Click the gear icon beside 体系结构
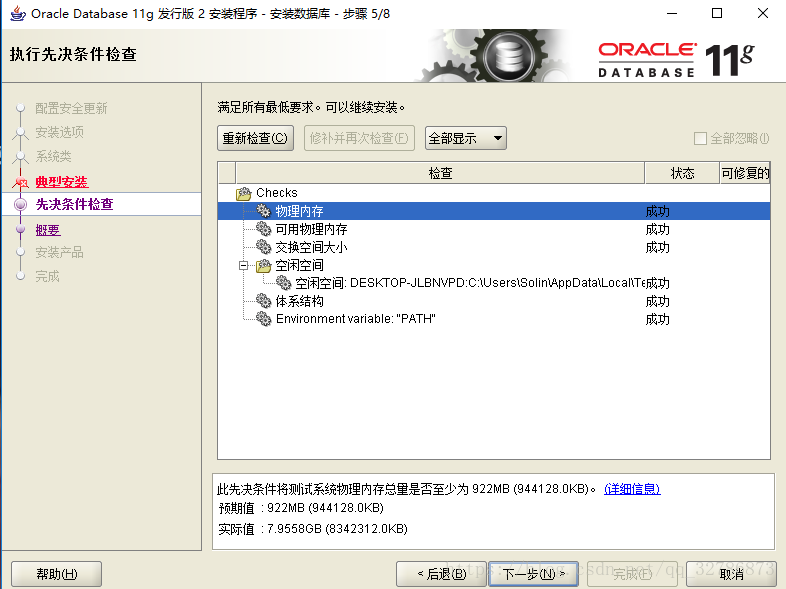Image resolution: width=786 pixels, height=589 pixels. coord(264,301)
